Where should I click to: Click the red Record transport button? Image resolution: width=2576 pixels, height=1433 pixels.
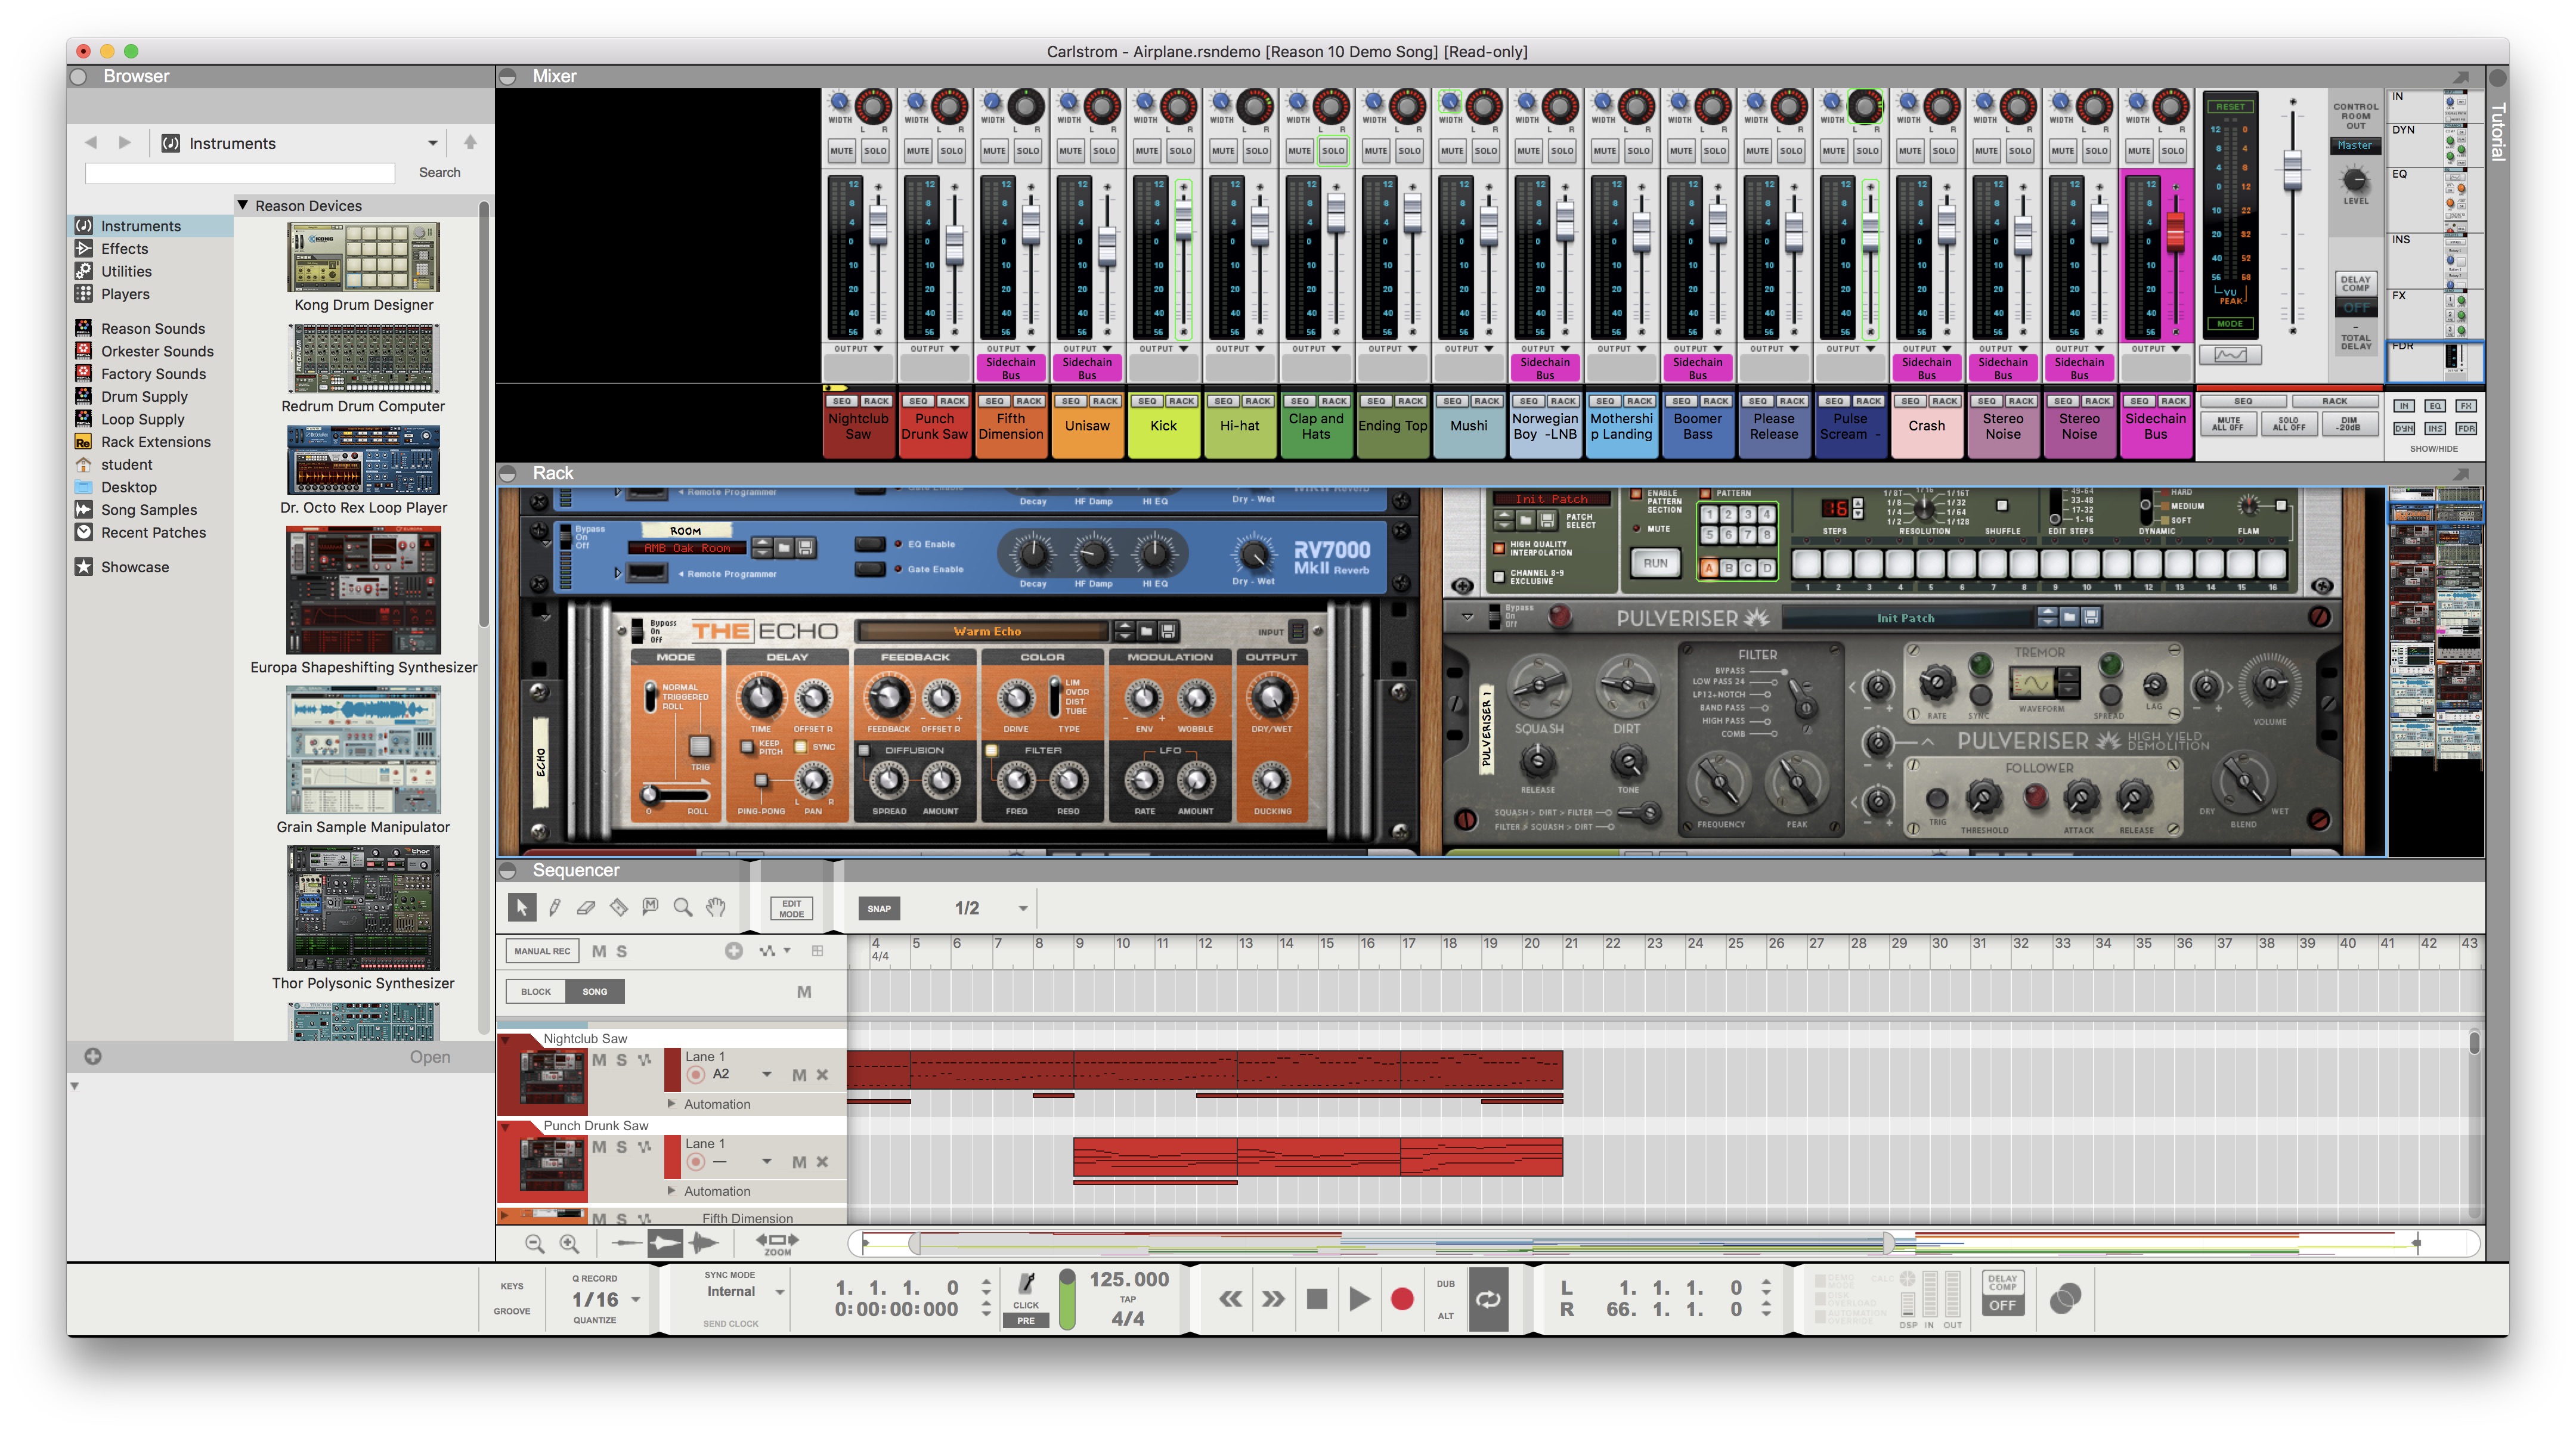click(x=1402, y=1298)
